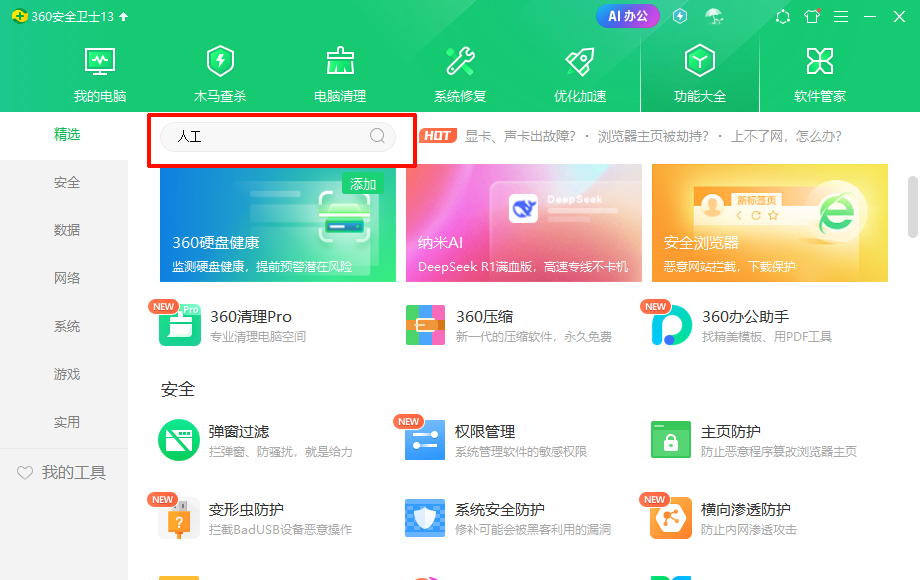Click text 新一代的压缩软件,永久免费
This screenshot has height=580, width=920.
533,337
